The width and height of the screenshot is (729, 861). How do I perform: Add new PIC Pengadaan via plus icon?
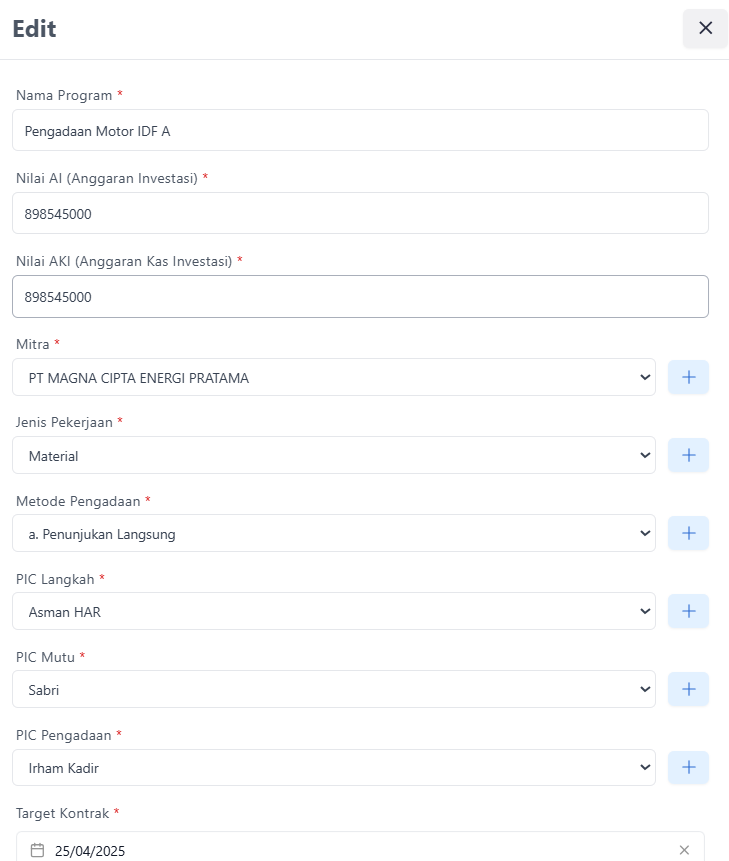tap(688, 767)
